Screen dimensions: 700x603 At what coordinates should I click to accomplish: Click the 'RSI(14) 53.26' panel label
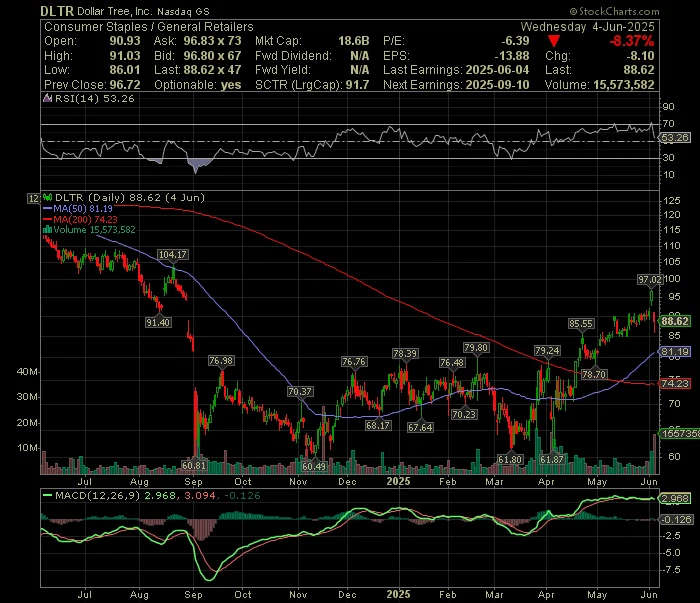click(x=94, y=99)
